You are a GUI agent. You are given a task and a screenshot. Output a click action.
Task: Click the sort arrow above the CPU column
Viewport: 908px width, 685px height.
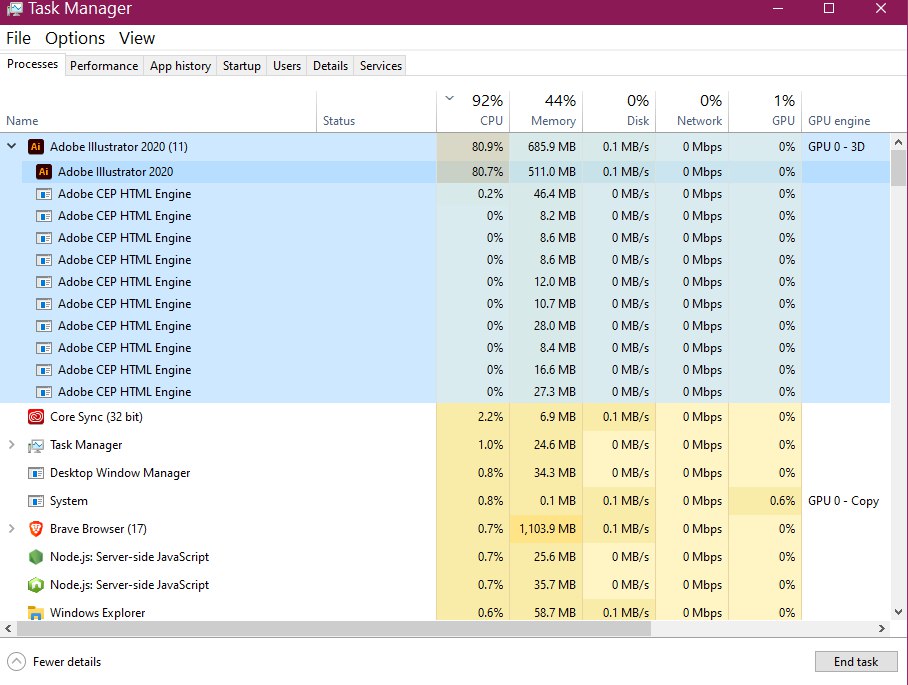449,98
